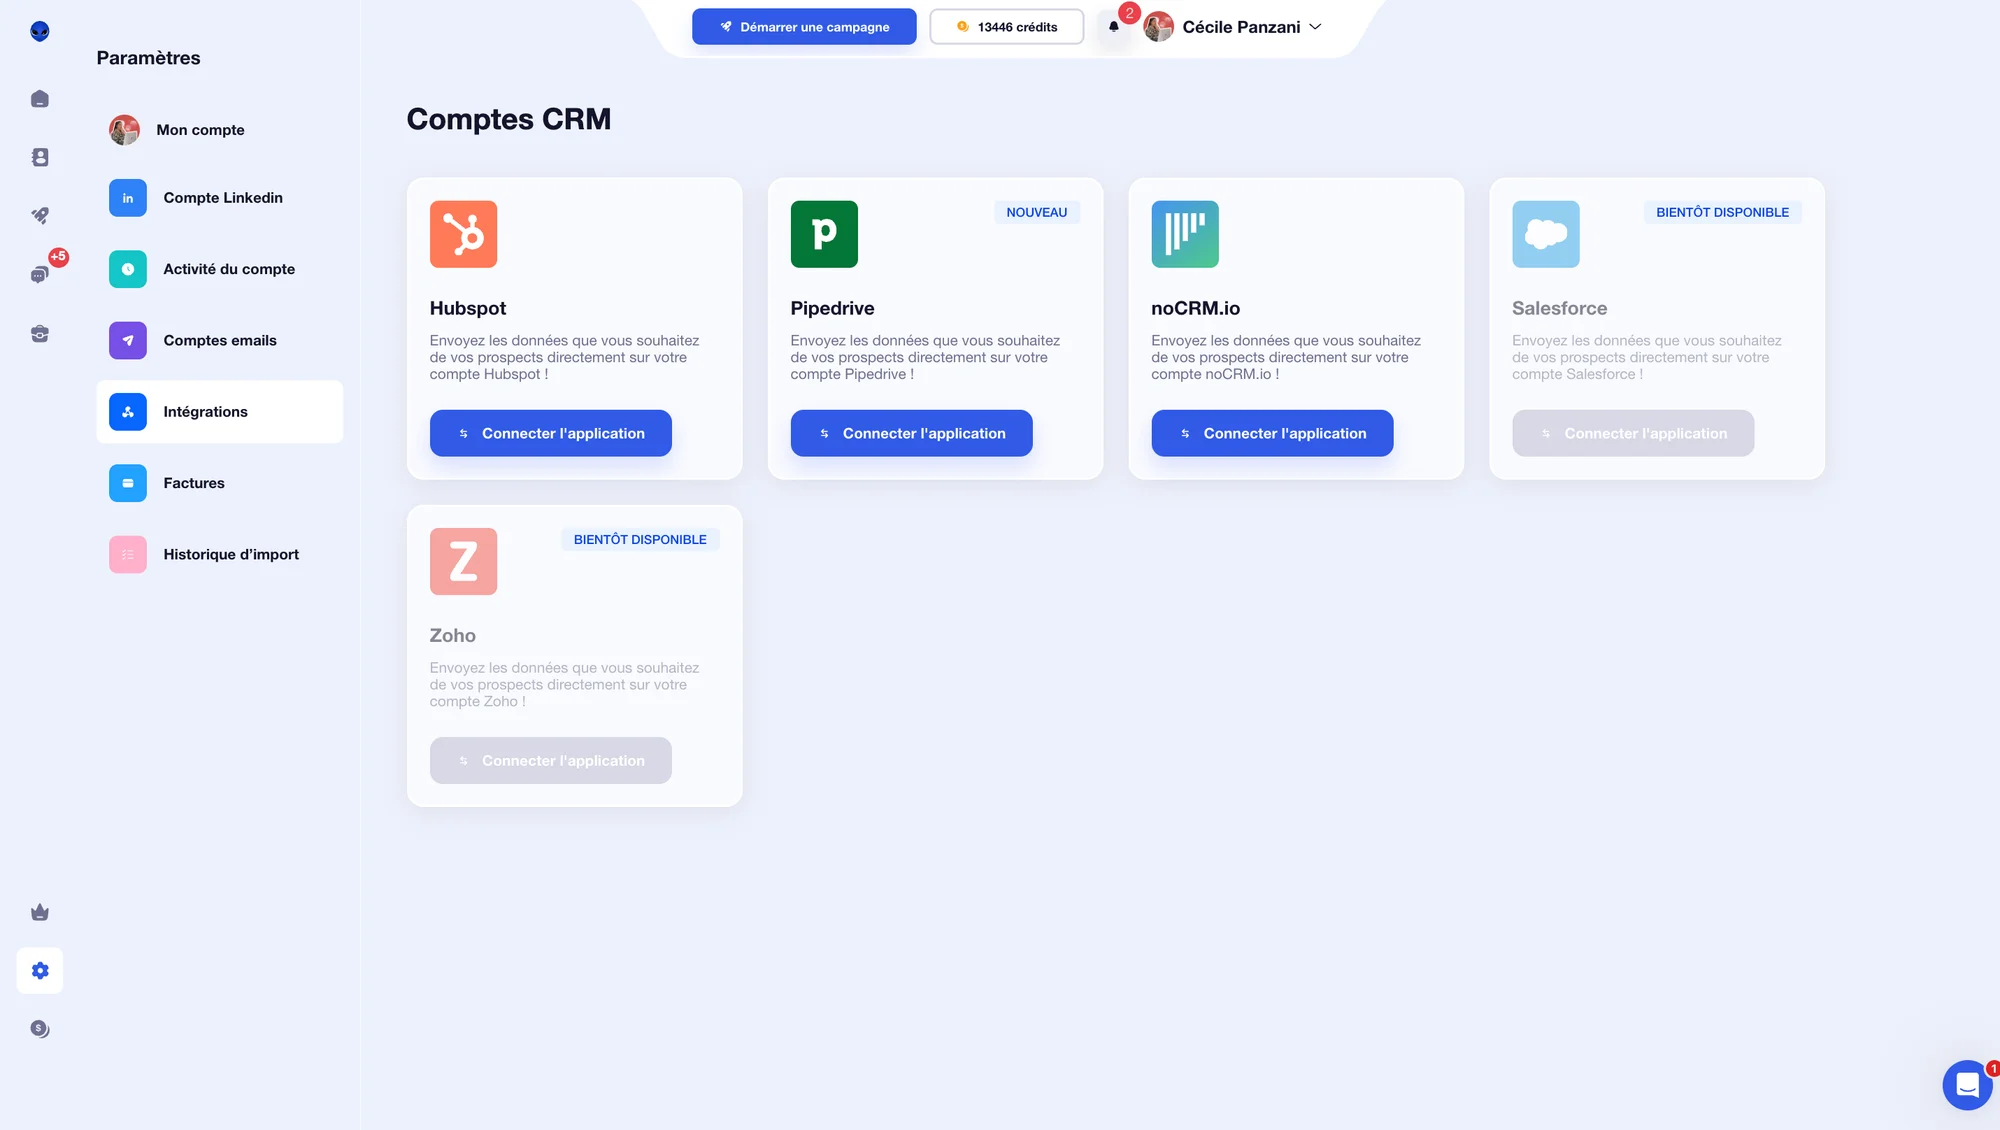Image resolution: width=2000 pixels, height=1130 pixels.
Task: Click the pink import history icon
Action: [128, 554]
